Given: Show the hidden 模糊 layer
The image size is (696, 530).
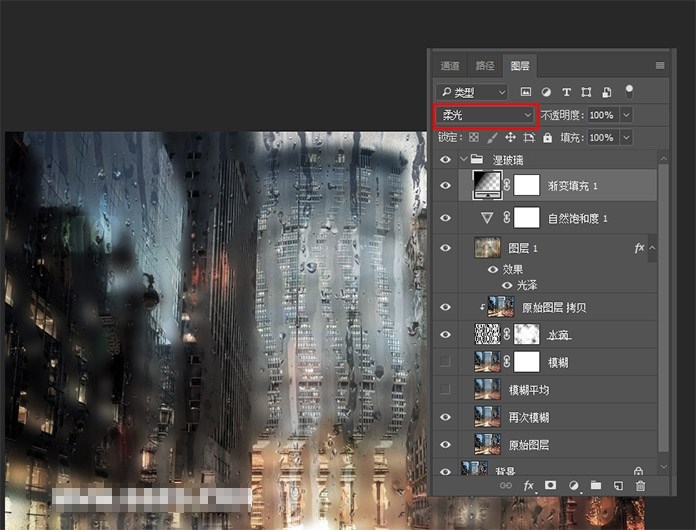Looking at the screenshot, I should pyautogui.click(x=445, y=362).
